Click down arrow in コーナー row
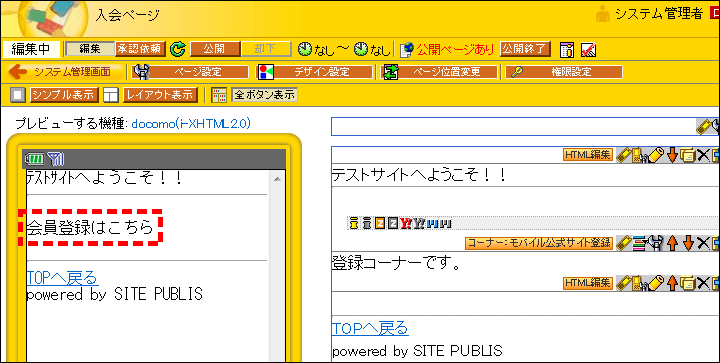 (688, 243)
